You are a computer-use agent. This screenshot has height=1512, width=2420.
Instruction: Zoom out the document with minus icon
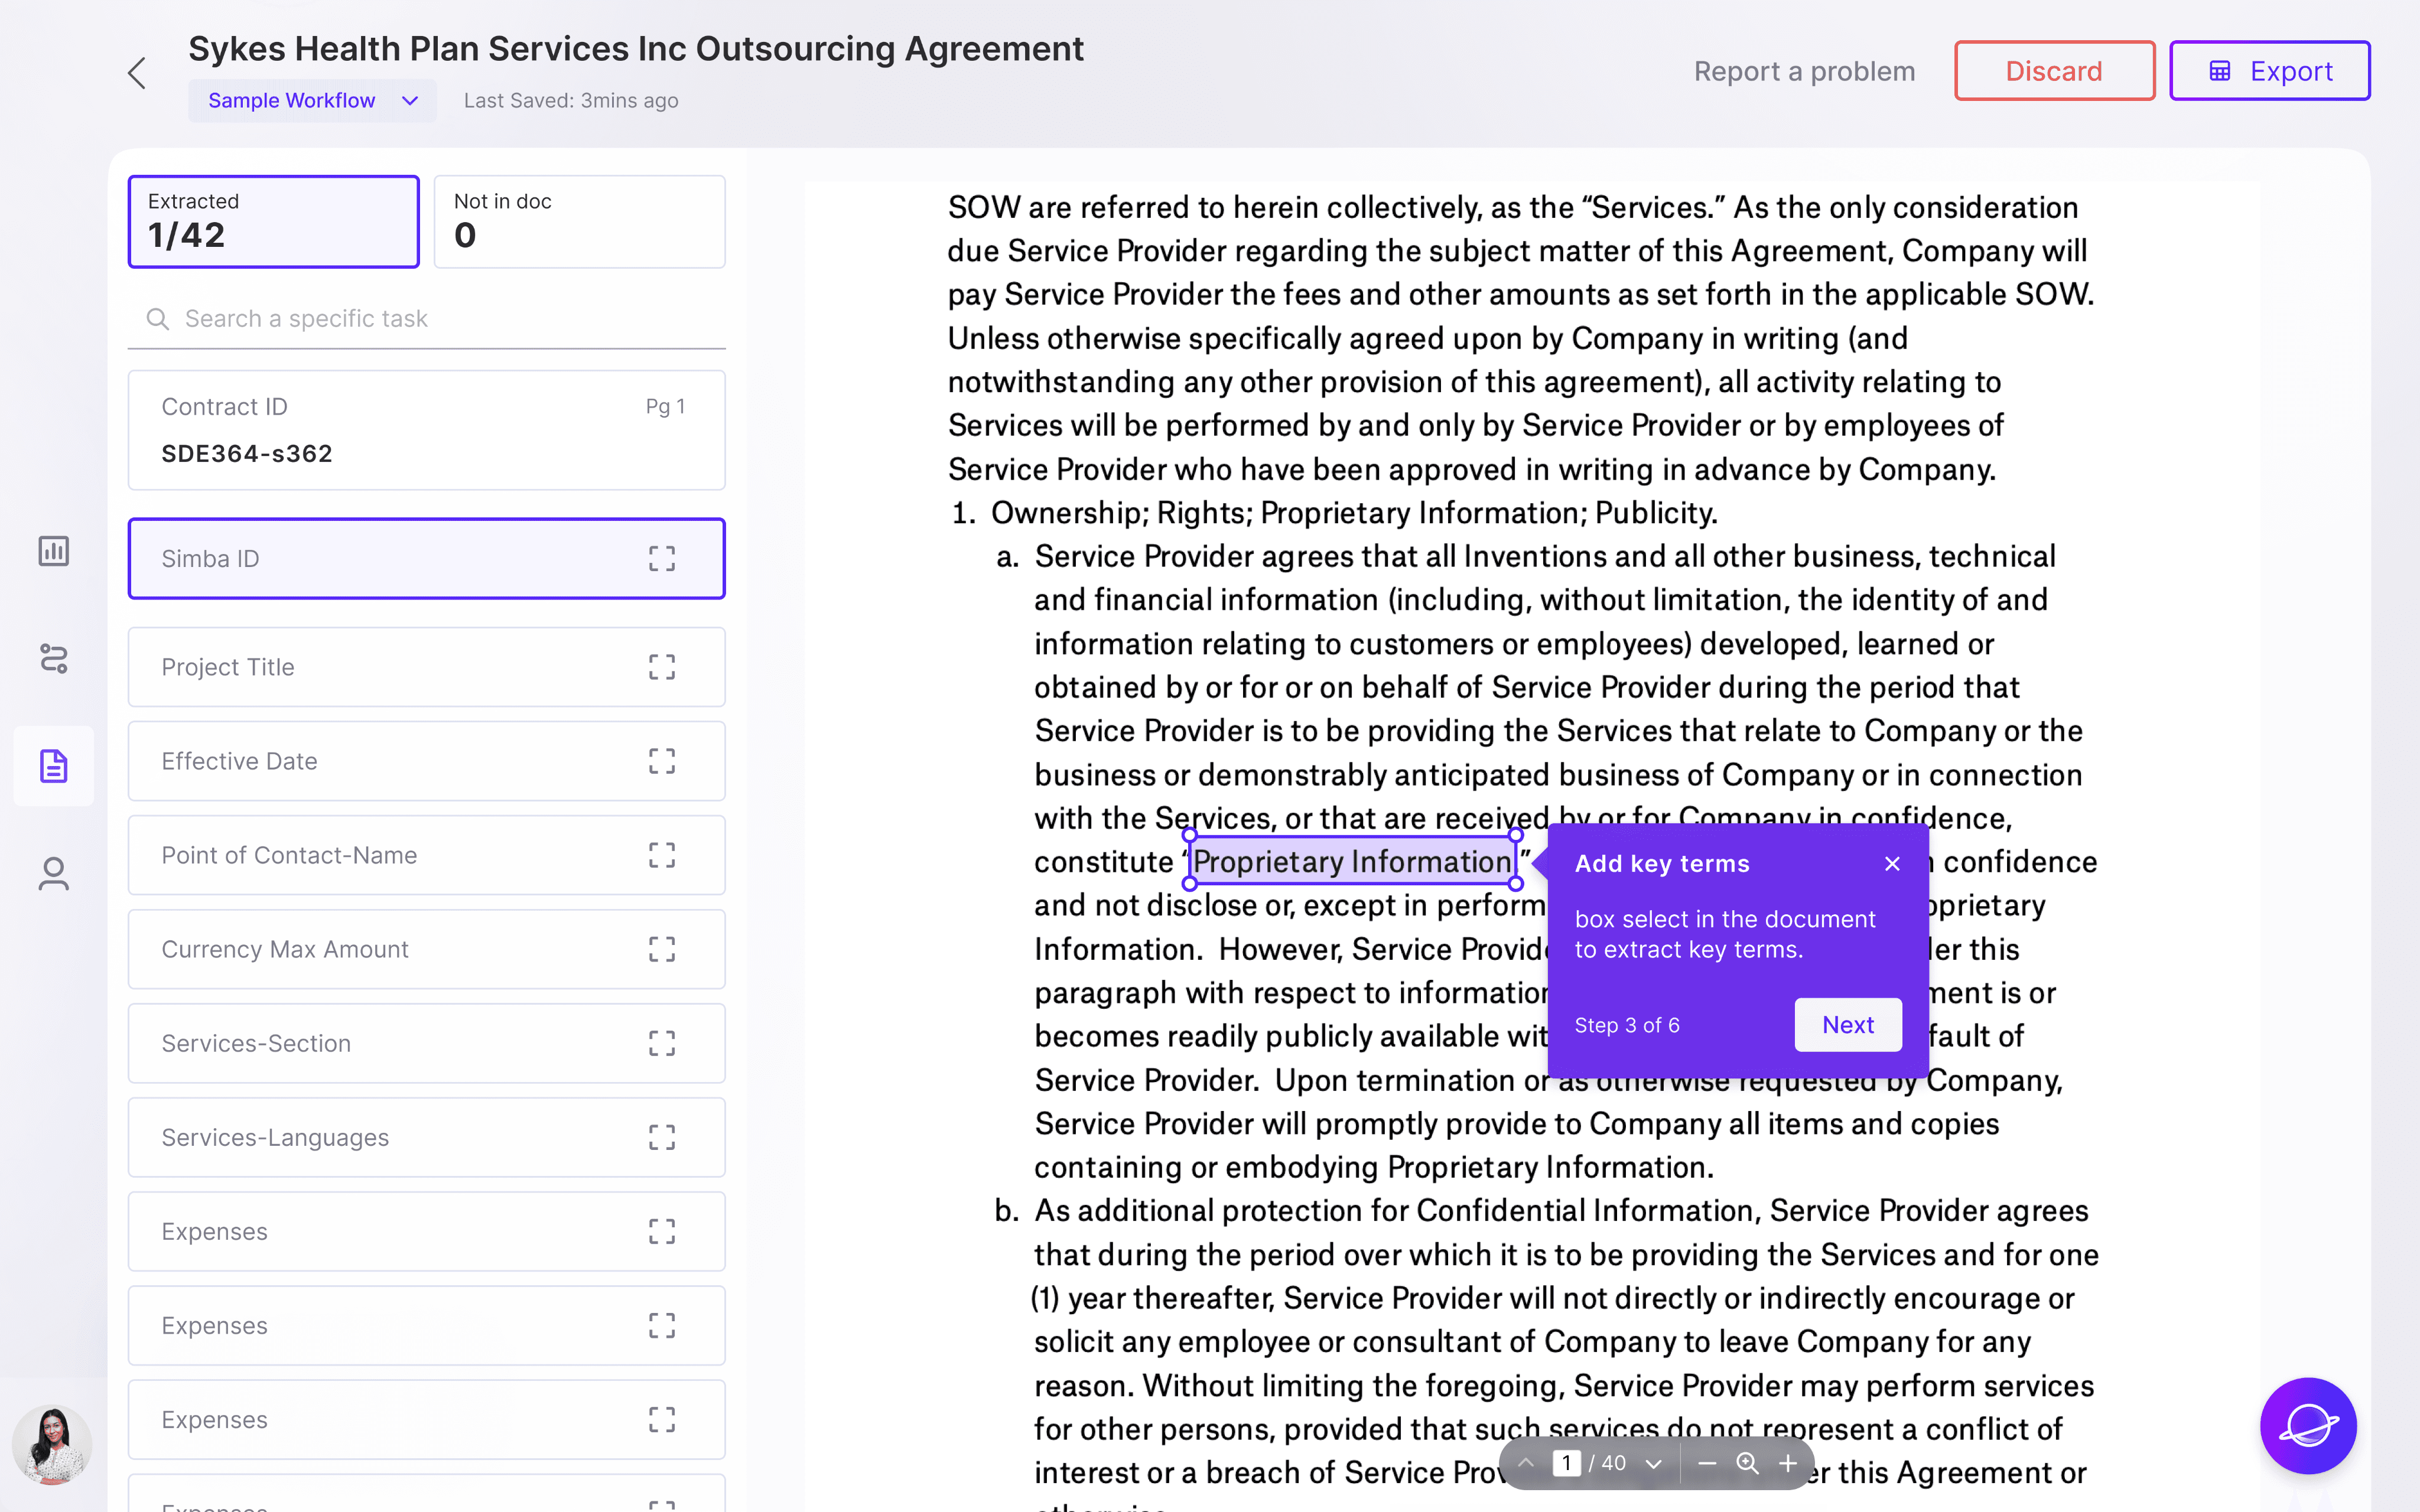pos(1707,1463)
